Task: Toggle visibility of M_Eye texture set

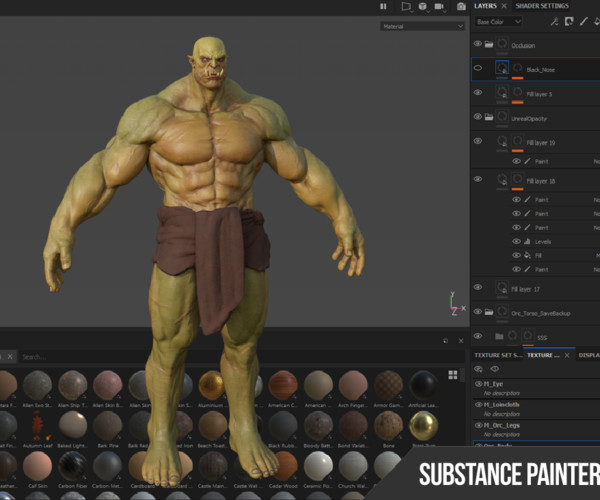Action: (478, 384)
